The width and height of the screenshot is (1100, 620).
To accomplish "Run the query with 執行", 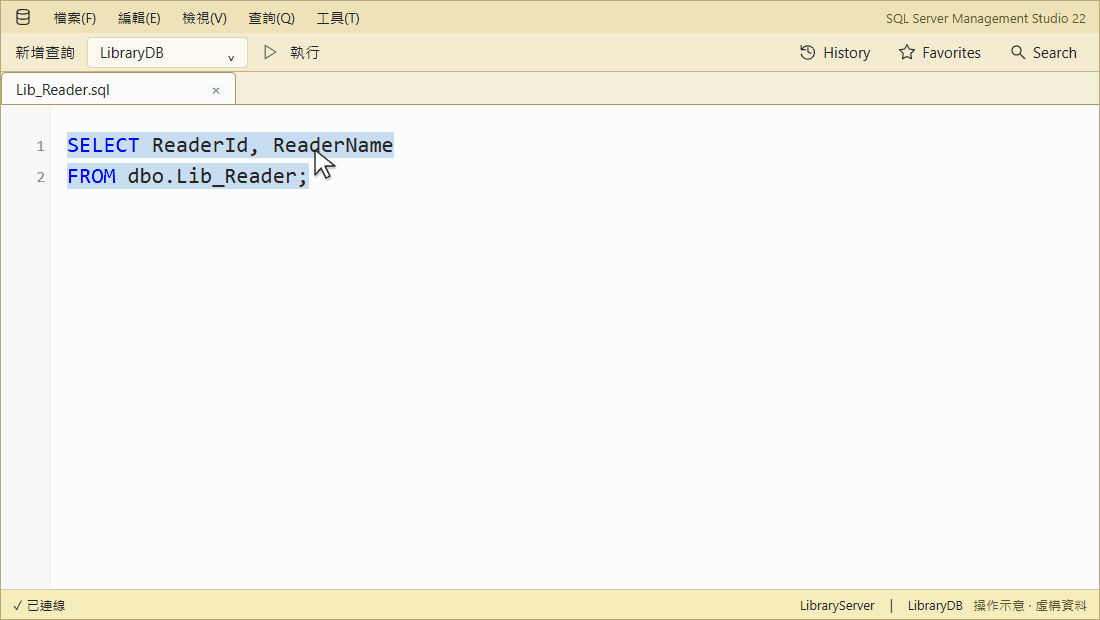I will click(304, 53).
